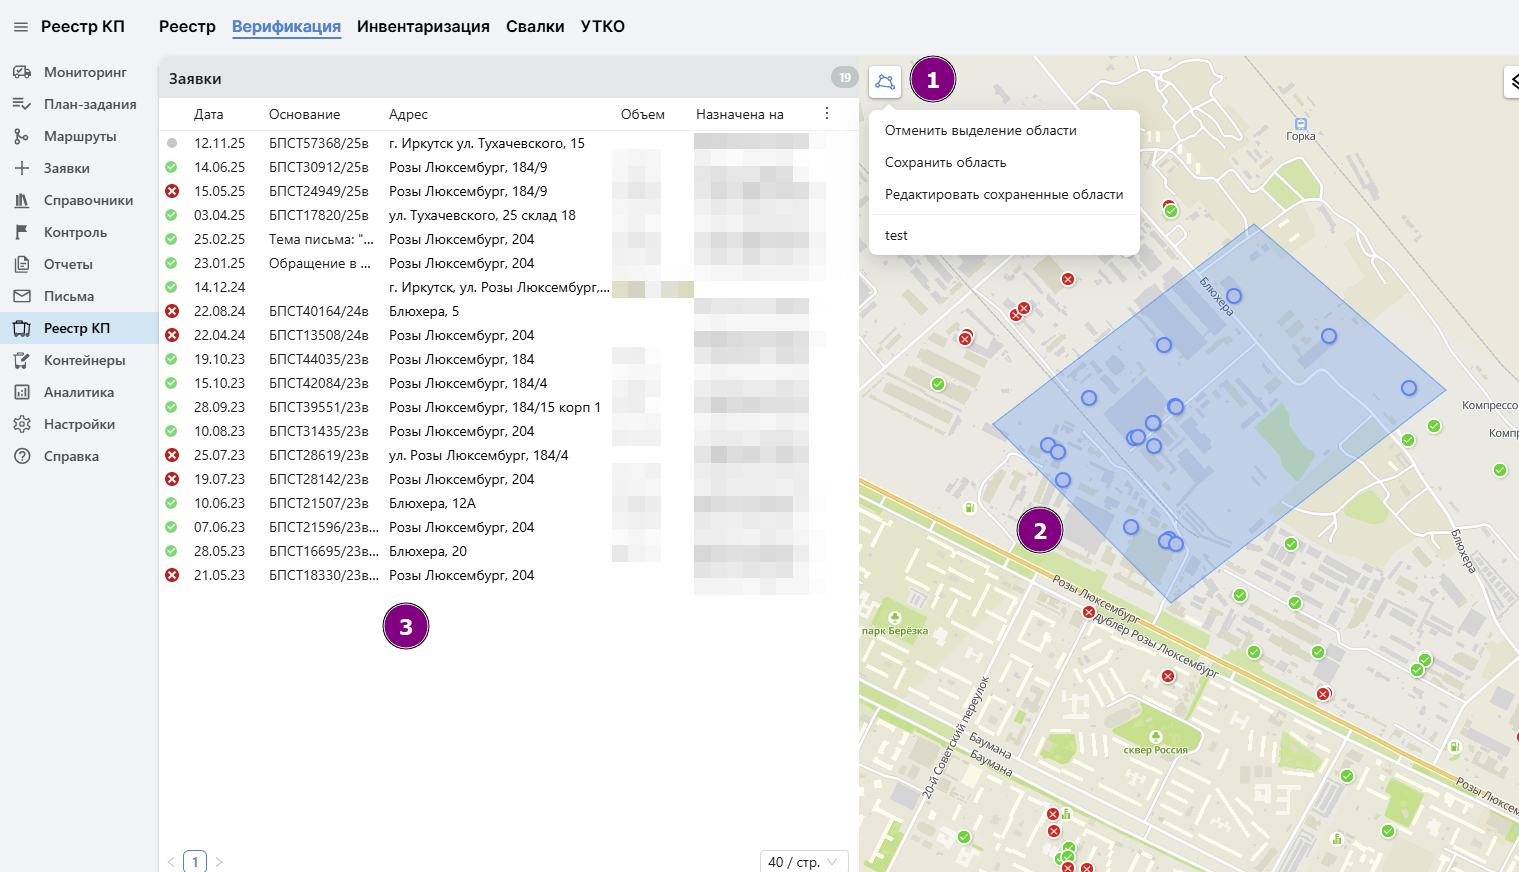
Task: Click the polygon area selection tool icon
Action: click(x=885, y=81)
